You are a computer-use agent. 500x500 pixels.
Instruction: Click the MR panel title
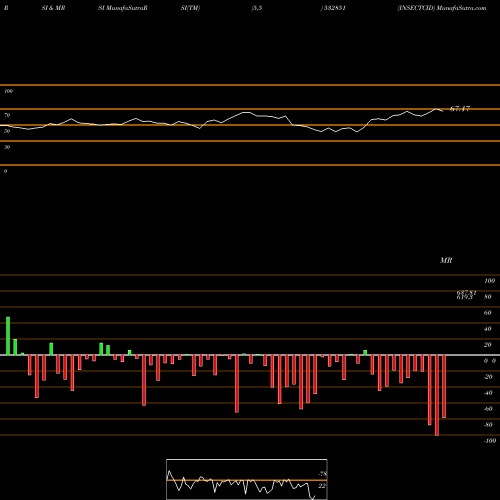coord(446,260)
